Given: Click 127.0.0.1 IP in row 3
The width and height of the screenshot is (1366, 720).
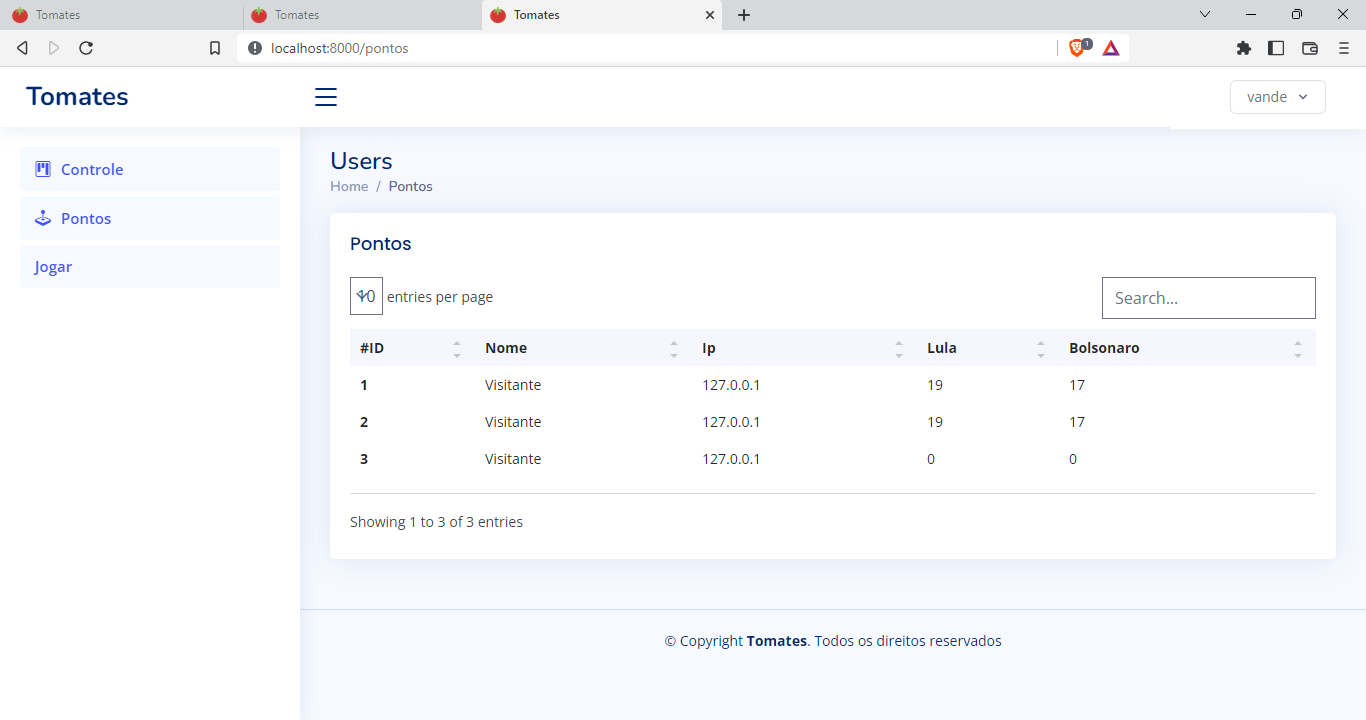Looking at the screenshot, I should coord(731,459).
